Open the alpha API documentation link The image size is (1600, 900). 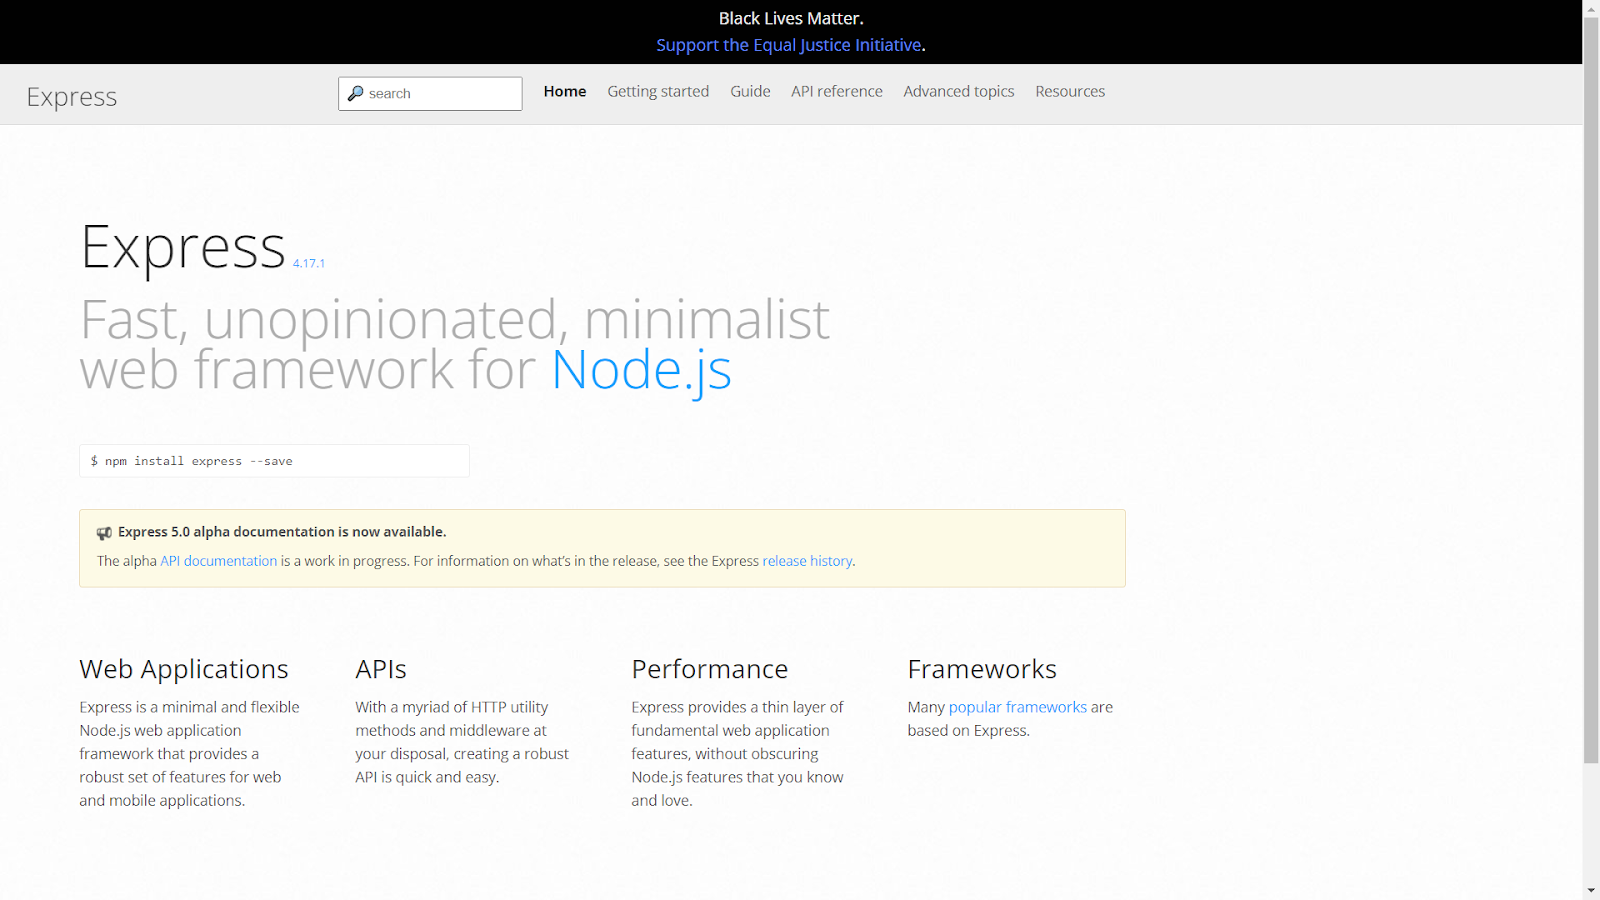[219, 561]
